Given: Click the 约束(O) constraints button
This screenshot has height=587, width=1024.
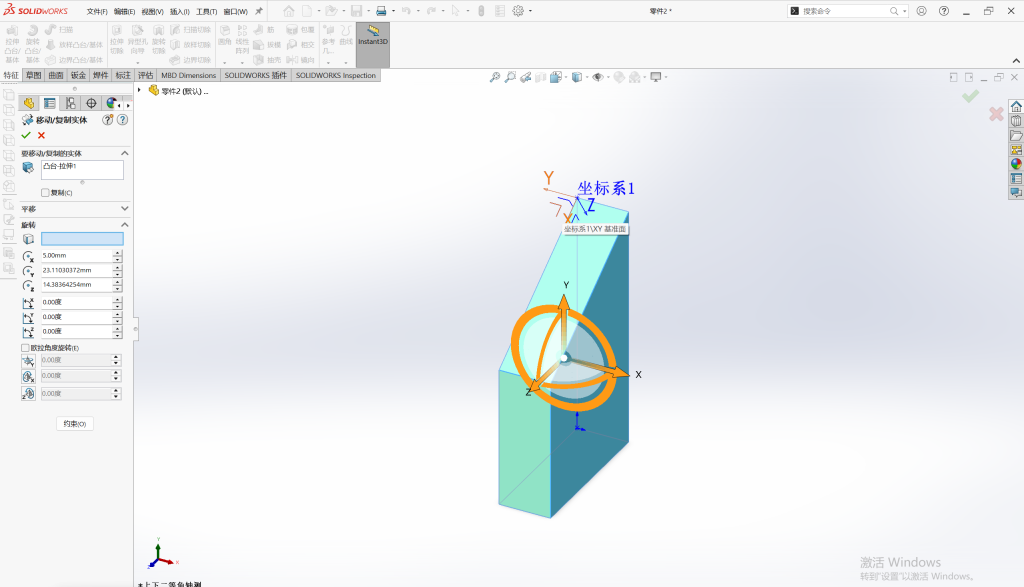Looking at the screenshot, I should [x=75, y=424].
